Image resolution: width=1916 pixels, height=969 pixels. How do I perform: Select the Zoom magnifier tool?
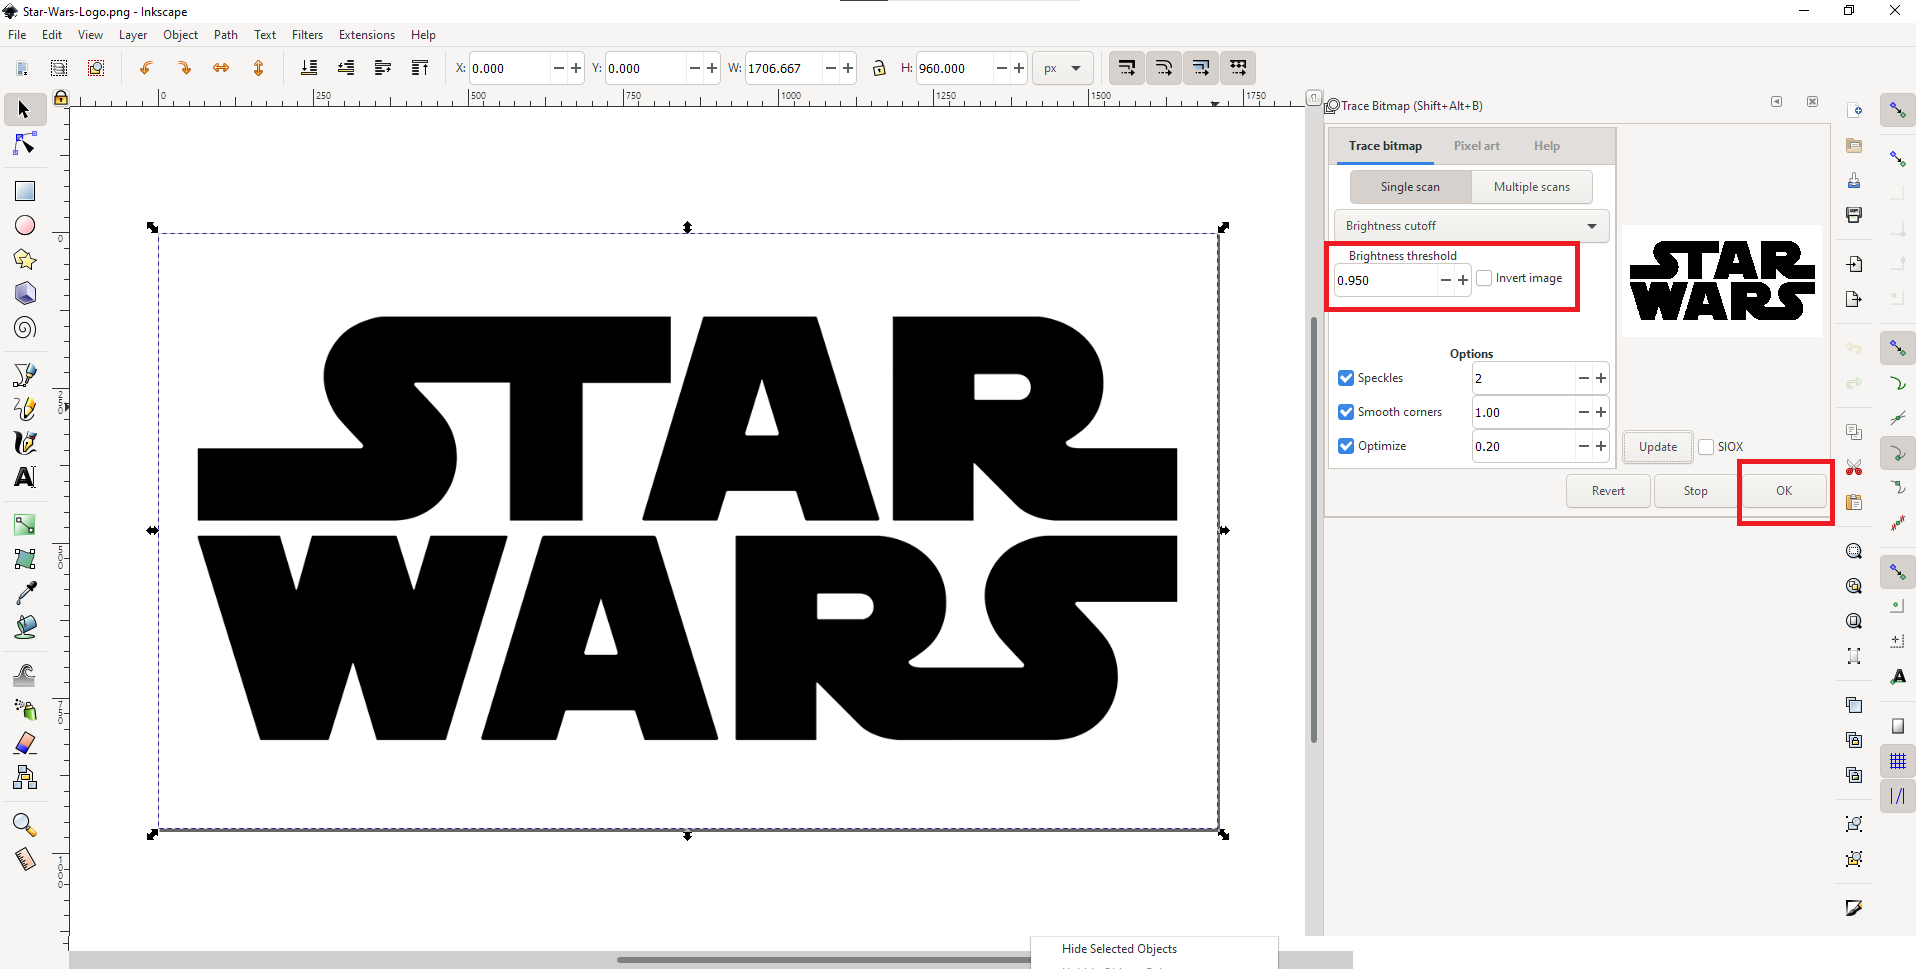tap(25, 825)
